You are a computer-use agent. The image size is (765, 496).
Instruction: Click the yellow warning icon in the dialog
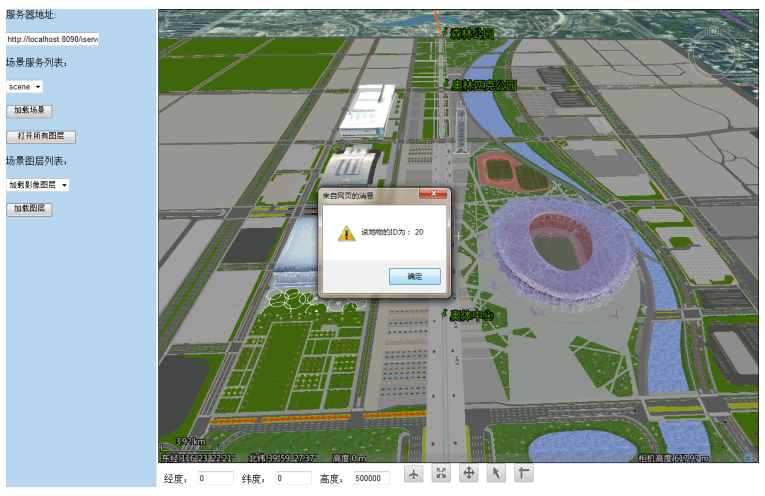[x=346, y=232]
